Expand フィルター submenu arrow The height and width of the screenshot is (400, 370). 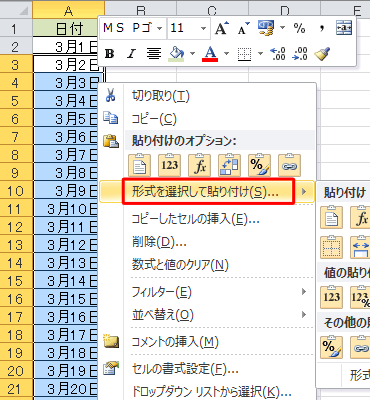coord(304,292)
